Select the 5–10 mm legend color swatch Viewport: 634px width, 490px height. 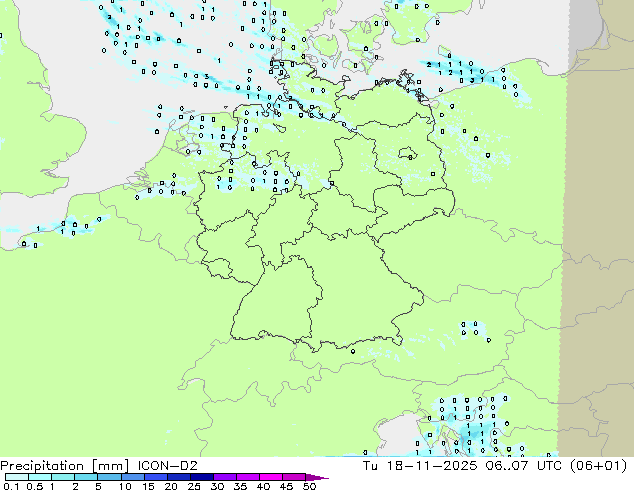(x=109, y=477)
